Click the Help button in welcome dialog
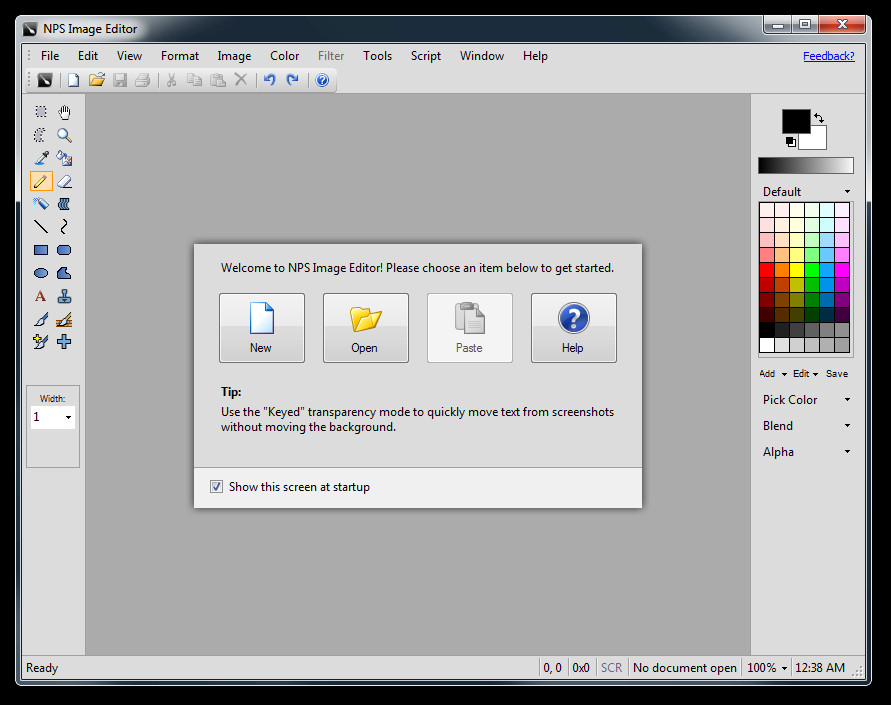Screen dimensions: 891x705 574,328
